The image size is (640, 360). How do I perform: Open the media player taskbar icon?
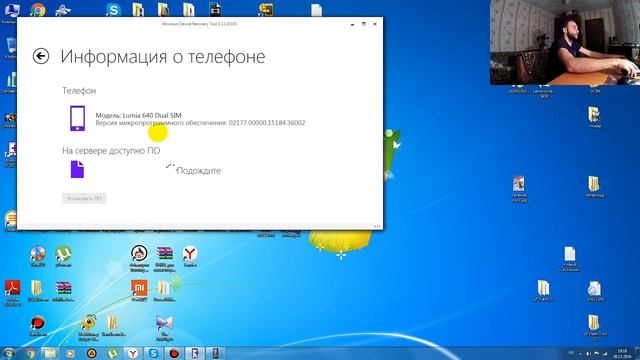[70, 353]
